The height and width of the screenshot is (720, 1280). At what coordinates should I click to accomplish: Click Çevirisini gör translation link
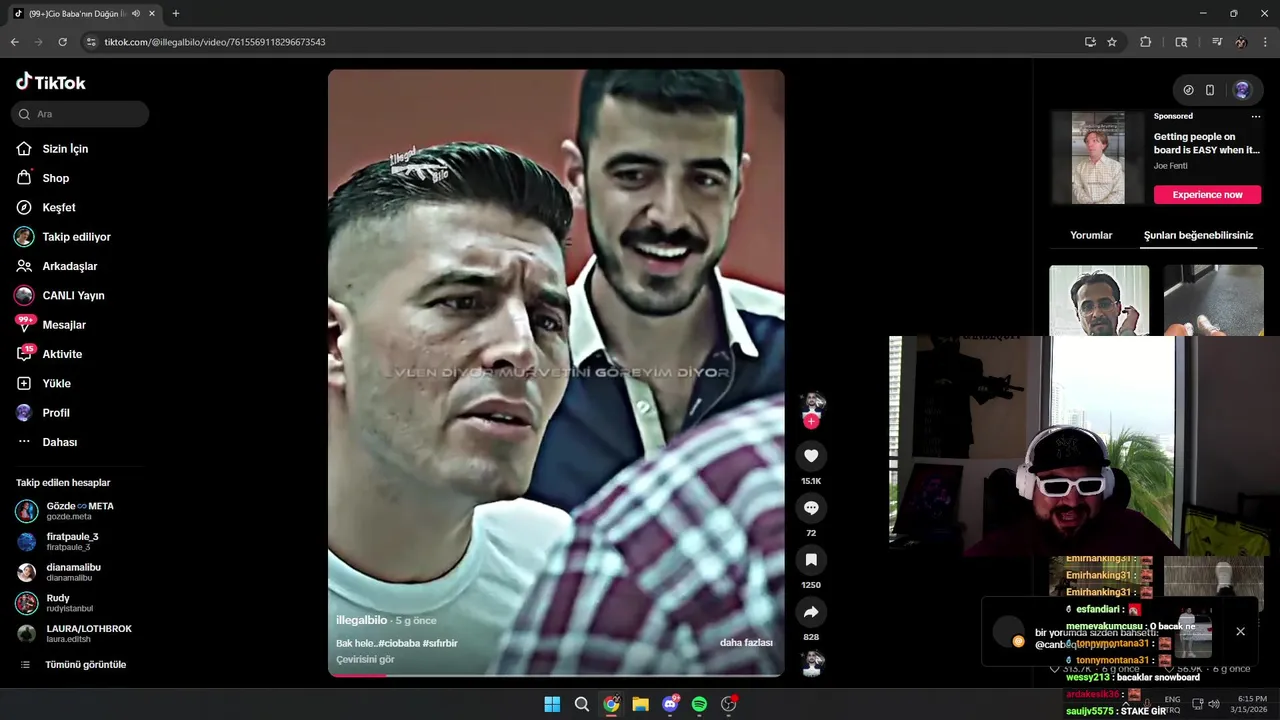pos(365,660)
